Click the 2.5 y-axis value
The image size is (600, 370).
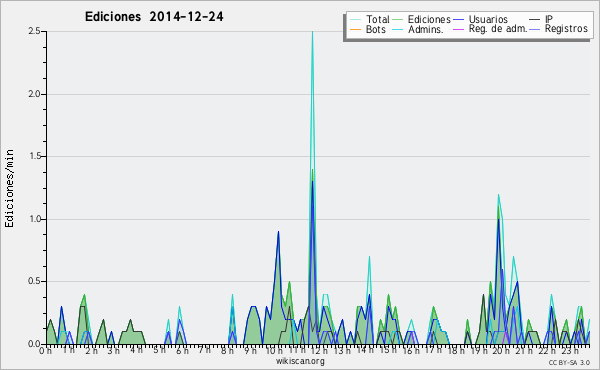pos(34,31)
